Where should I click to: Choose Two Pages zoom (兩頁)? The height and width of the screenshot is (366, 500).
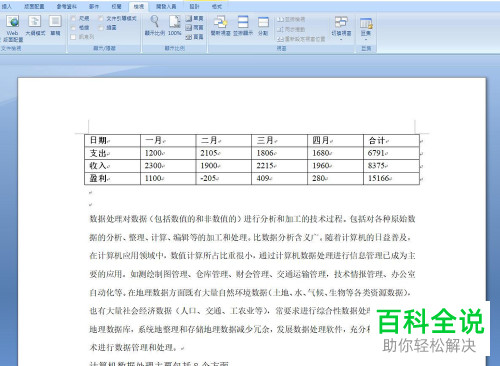[x=194, y=28]
